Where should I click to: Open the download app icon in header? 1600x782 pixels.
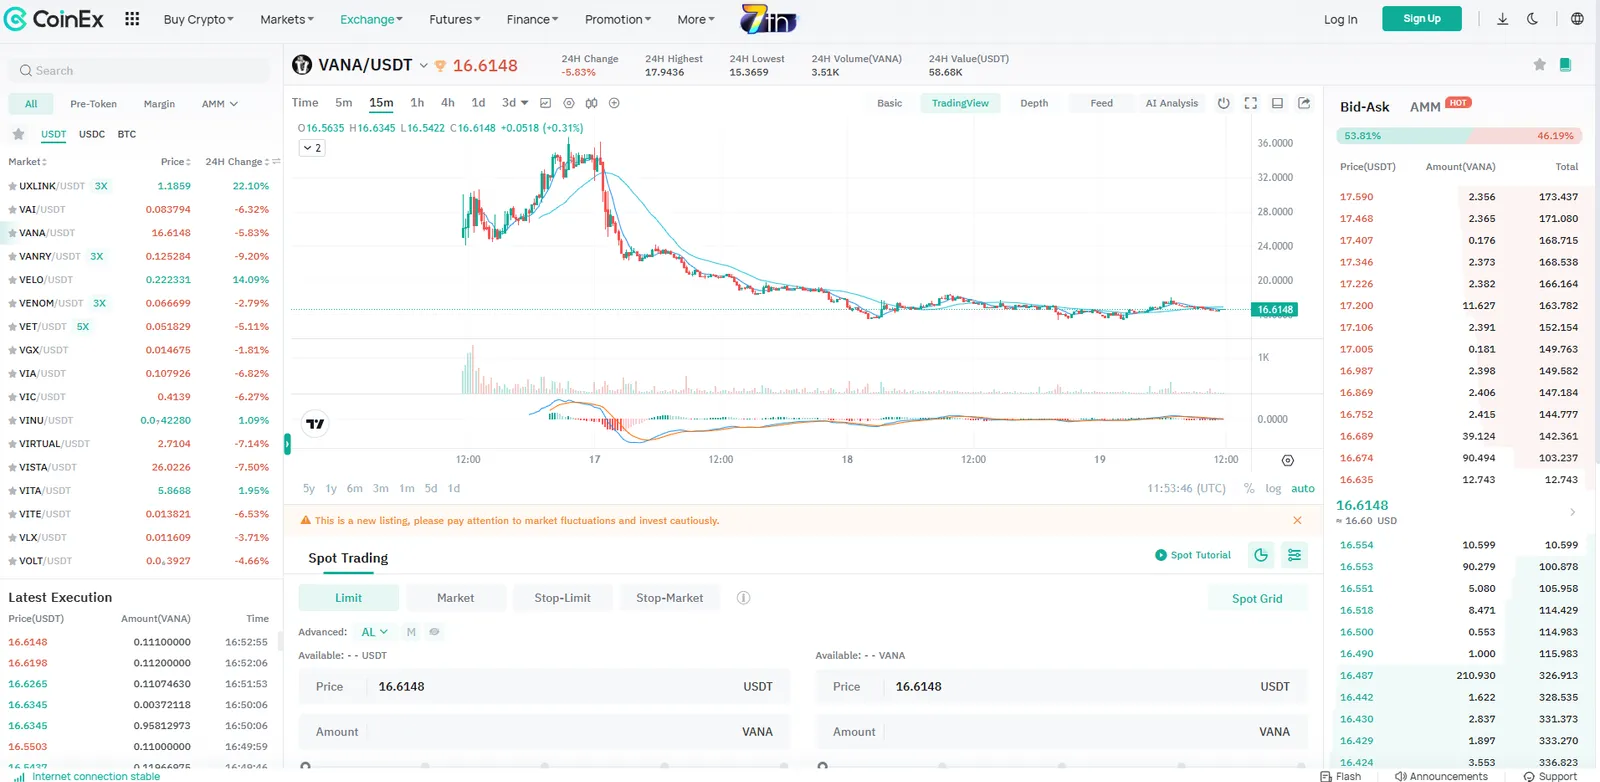pyautogui.click(x=1502, y=19)
